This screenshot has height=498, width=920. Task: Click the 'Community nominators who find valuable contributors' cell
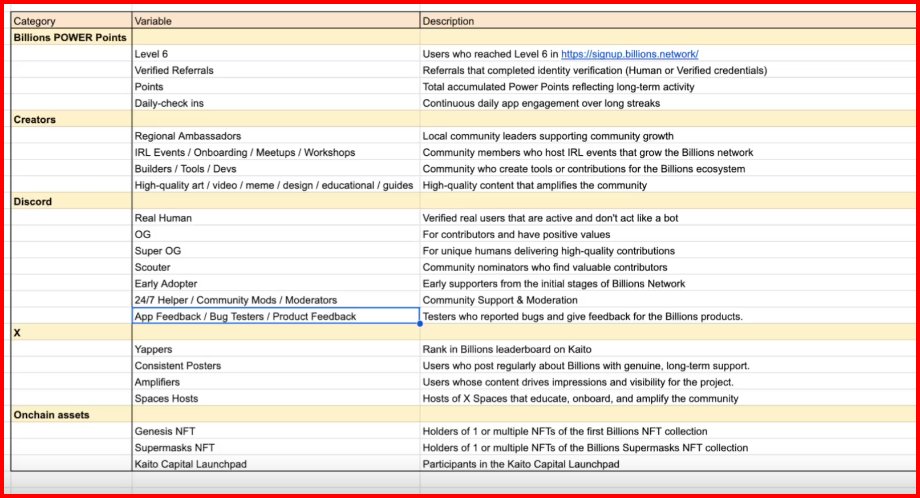coord(668,267)
